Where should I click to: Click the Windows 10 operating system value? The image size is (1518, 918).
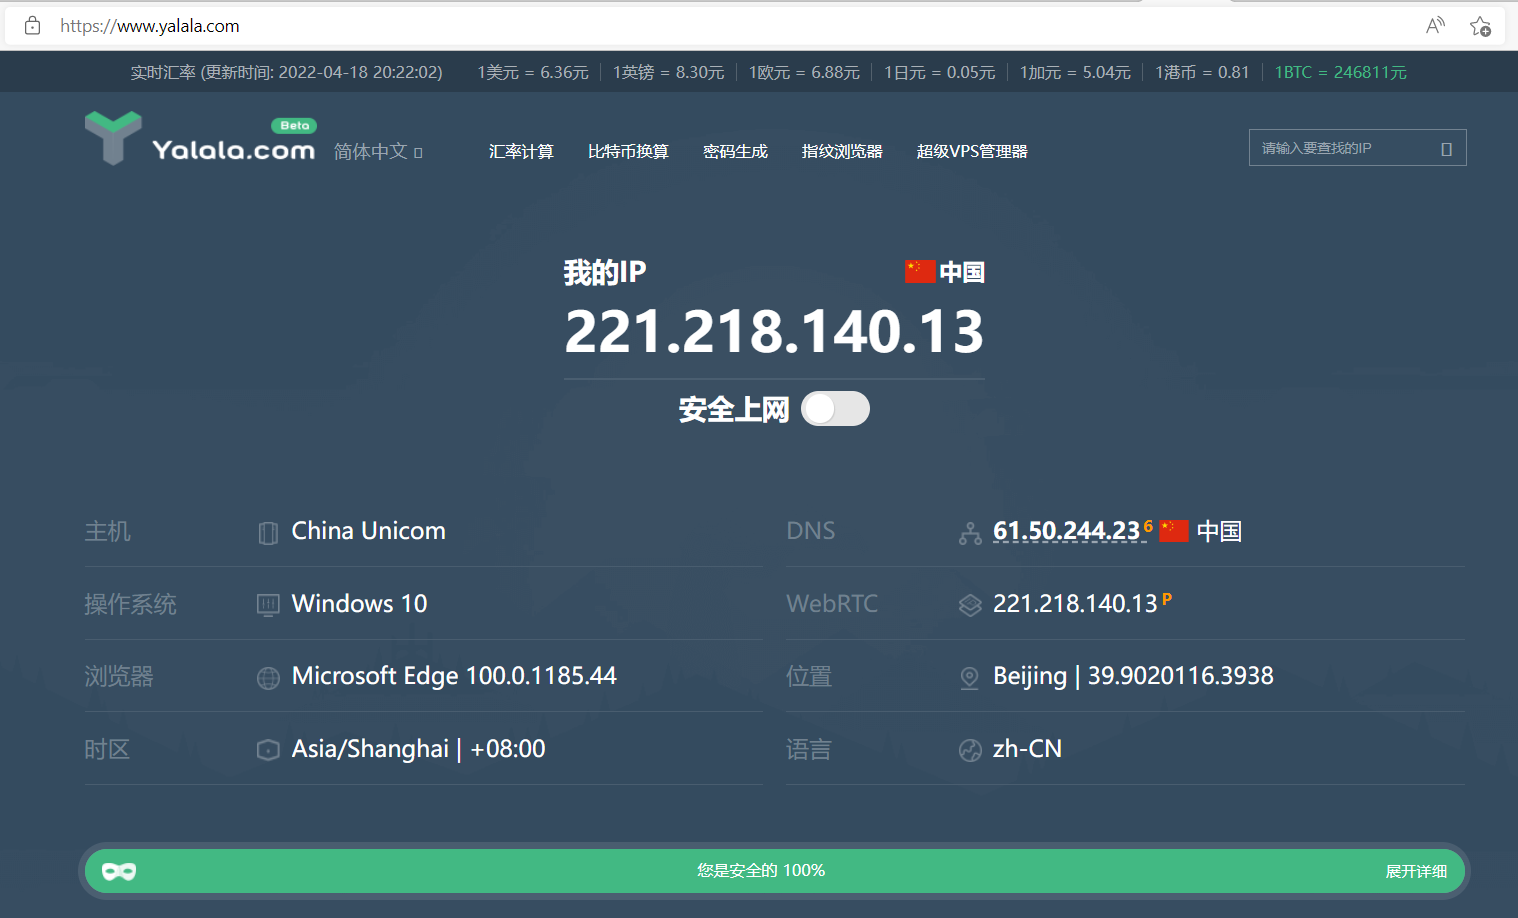tap(359, 604)
